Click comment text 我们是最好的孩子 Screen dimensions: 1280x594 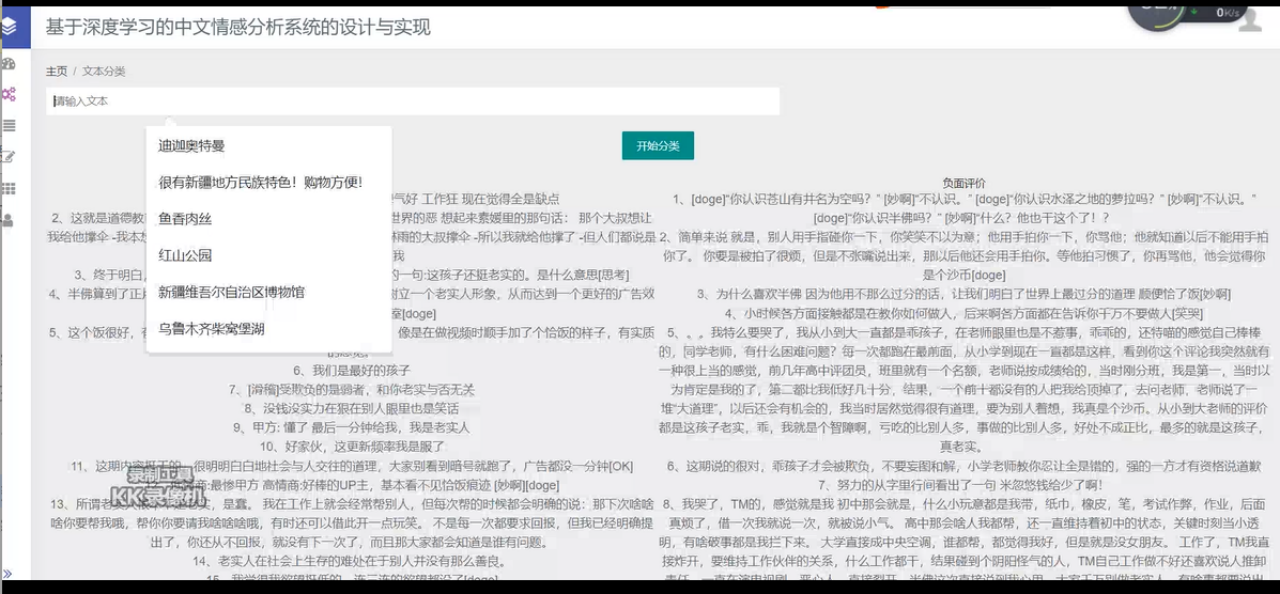(351, 371)
